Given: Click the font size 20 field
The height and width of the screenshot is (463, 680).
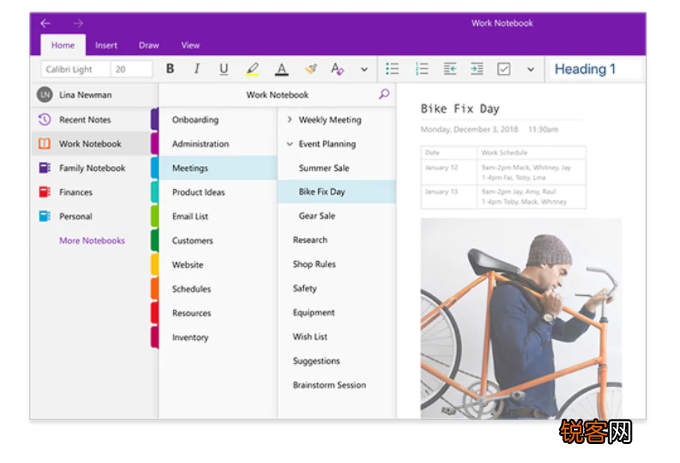Looking at the screenshot, I should click(131, 69).
